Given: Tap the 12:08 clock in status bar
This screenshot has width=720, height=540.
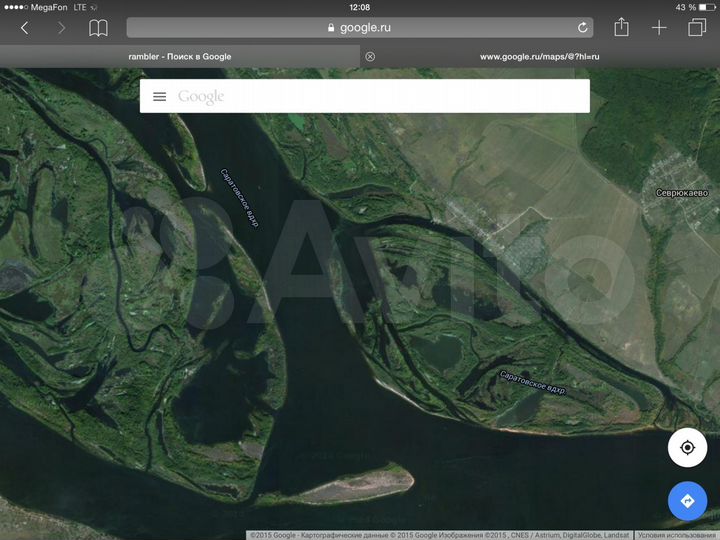Looking at the screenshot, I should pyautogui.click(x=360, y=7).
